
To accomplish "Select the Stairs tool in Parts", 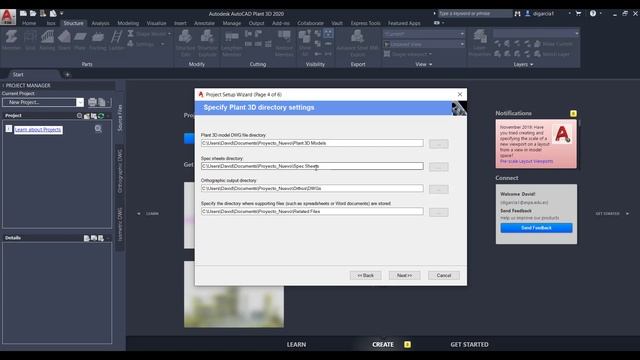I will click(x=64, y=40).
